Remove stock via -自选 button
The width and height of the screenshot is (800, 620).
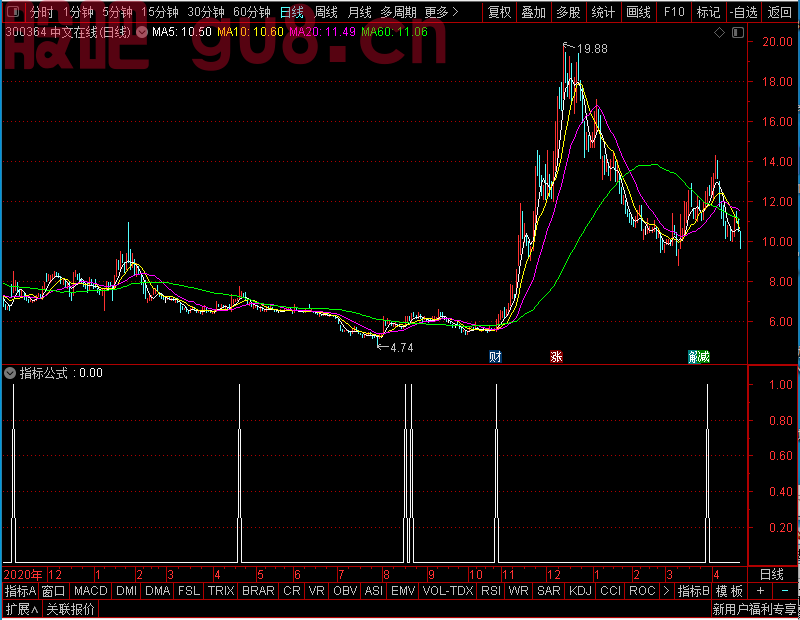click(x=743, y=12)
